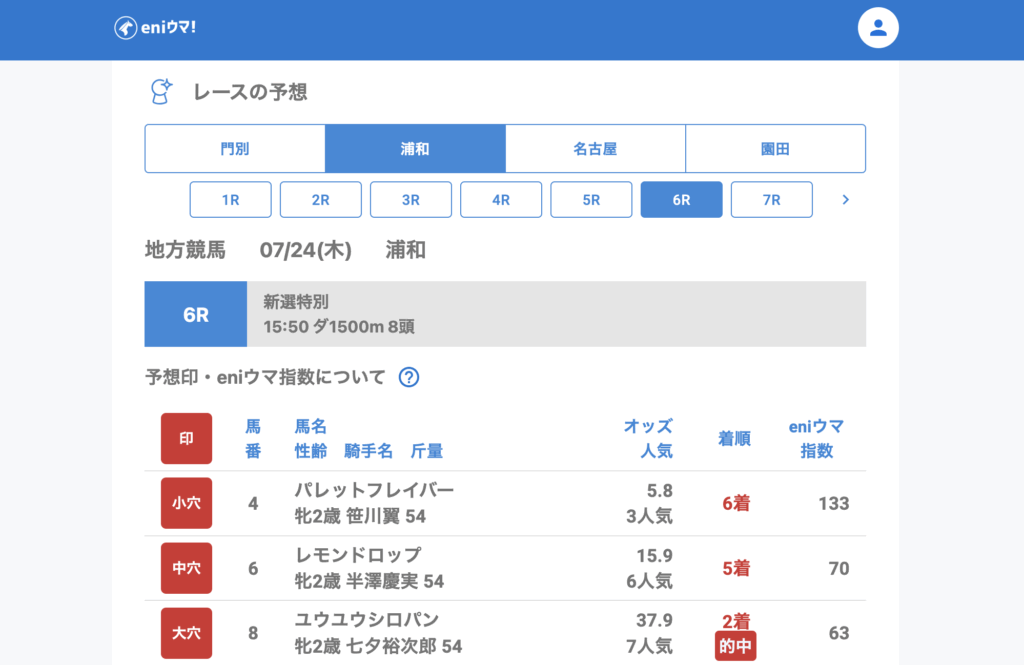
Task: Go to race 7R
Action: tap(771, 200)
